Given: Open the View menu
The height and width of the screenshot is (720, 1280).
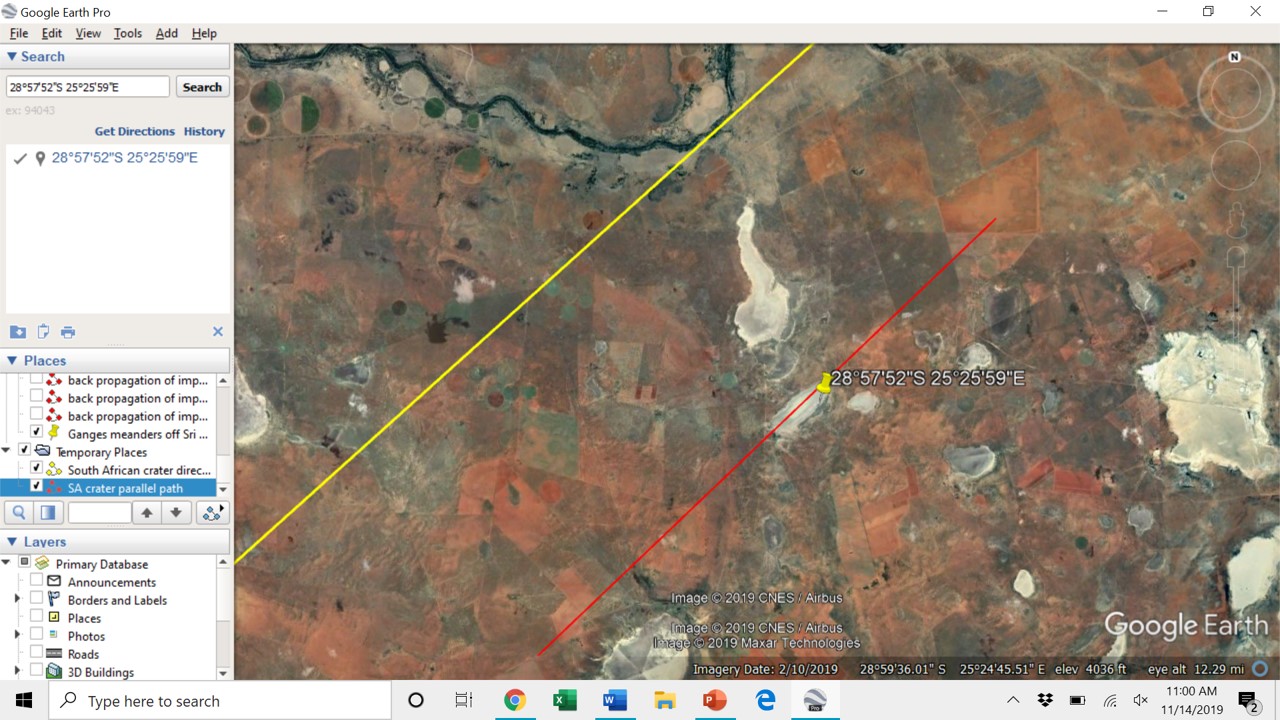Looking at the screenshot, I should (88, 33).
